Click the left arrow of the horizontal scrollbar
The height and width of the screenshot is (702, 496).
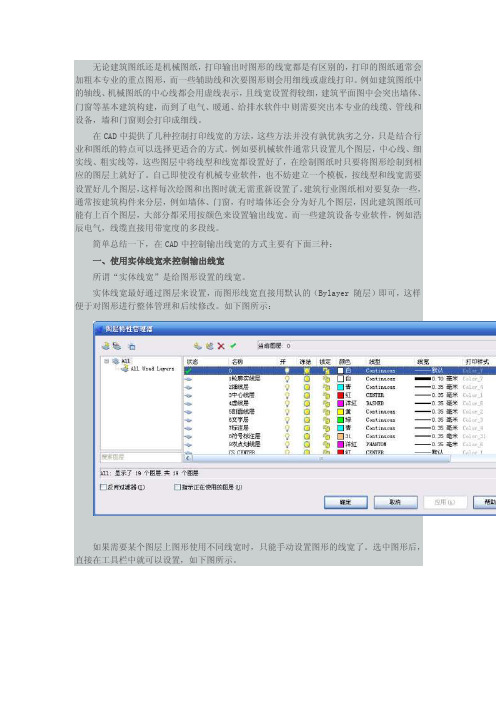(188, 458)
